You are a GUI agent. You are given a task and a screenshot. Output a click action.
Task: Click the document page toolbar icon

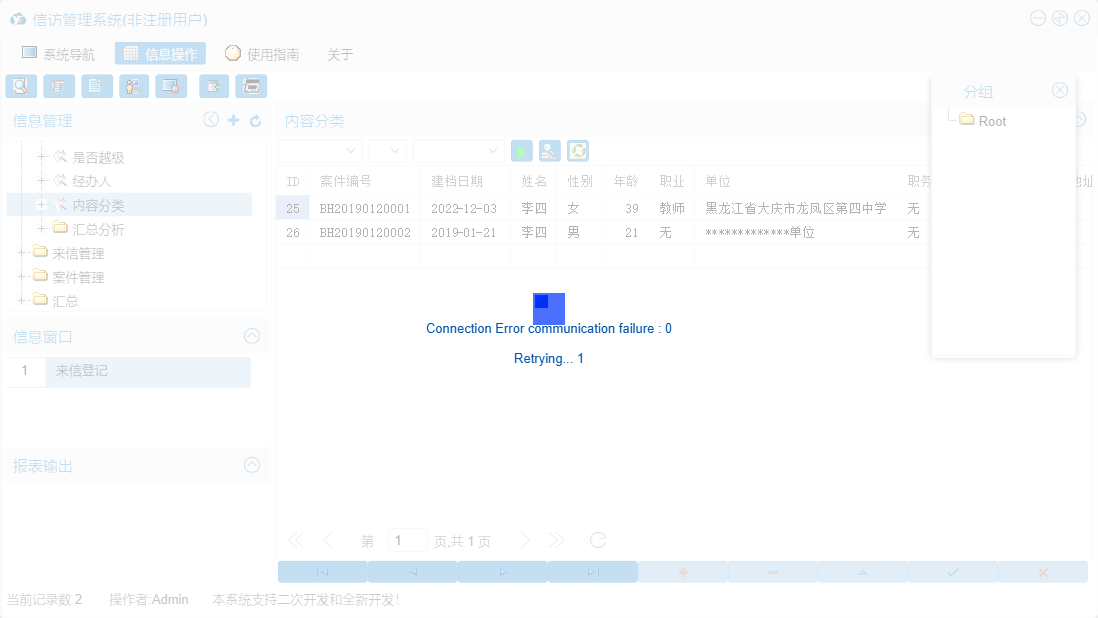(96, 86)
